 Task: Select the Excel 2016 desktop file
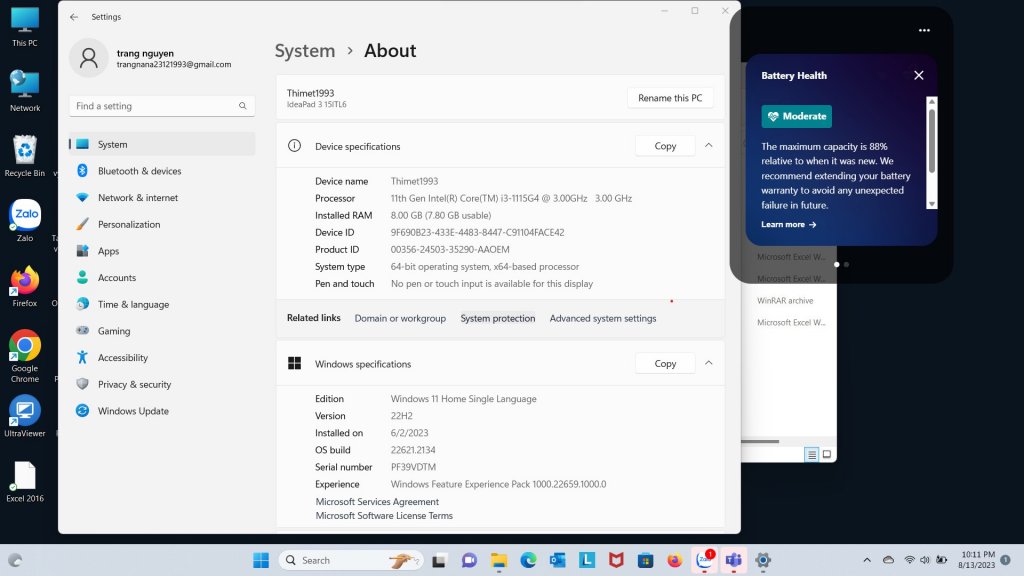[x=25, y=481]
